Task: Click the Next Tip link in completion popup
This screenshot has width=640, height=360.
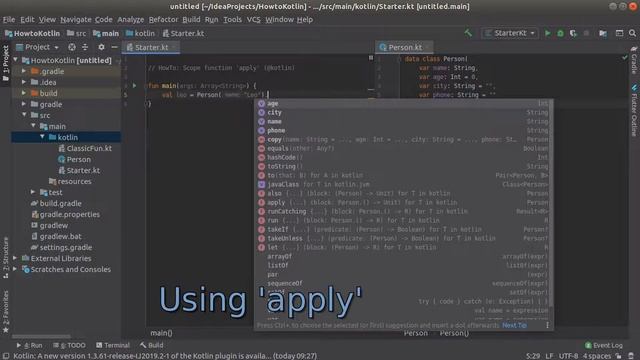Action: click(514, 325)
